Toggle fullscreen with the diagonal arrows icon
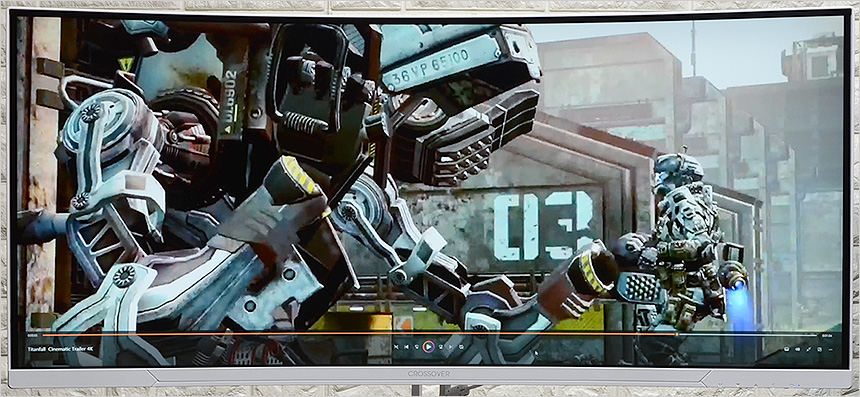 [x=808, y=349]
